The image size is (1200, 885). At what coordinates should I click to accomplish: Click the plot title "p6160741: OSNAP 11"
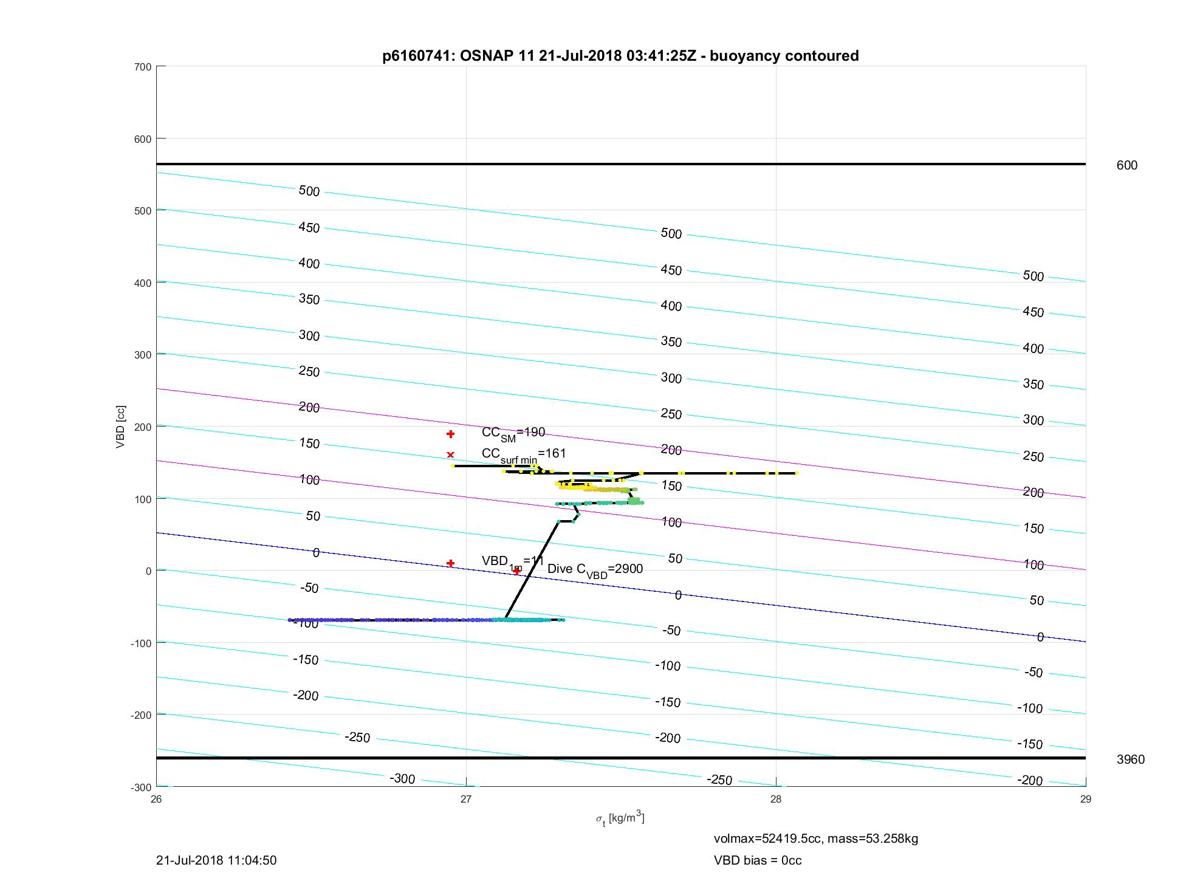pos(620,56)
